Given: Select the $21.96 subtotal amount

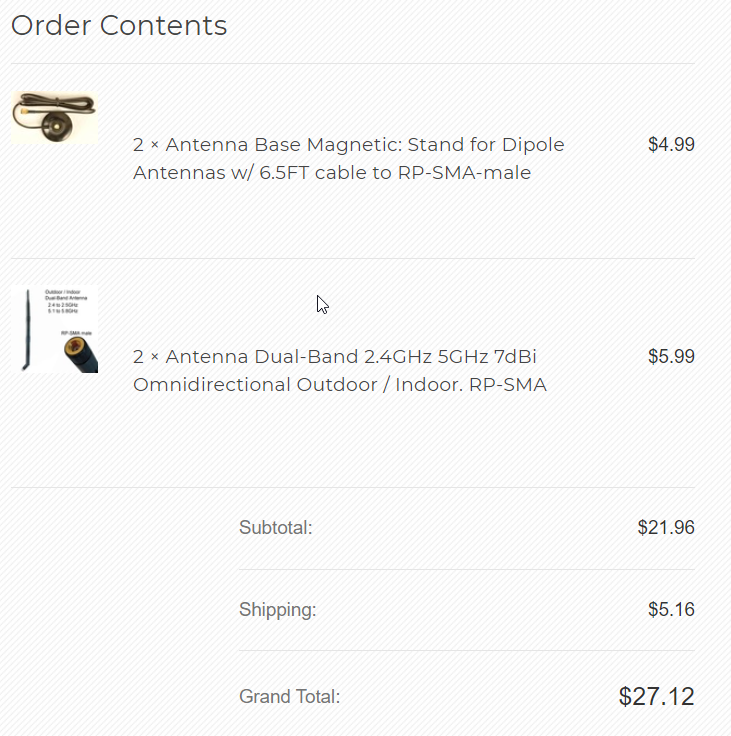Looking at the screenshot, I should (666, 528).
